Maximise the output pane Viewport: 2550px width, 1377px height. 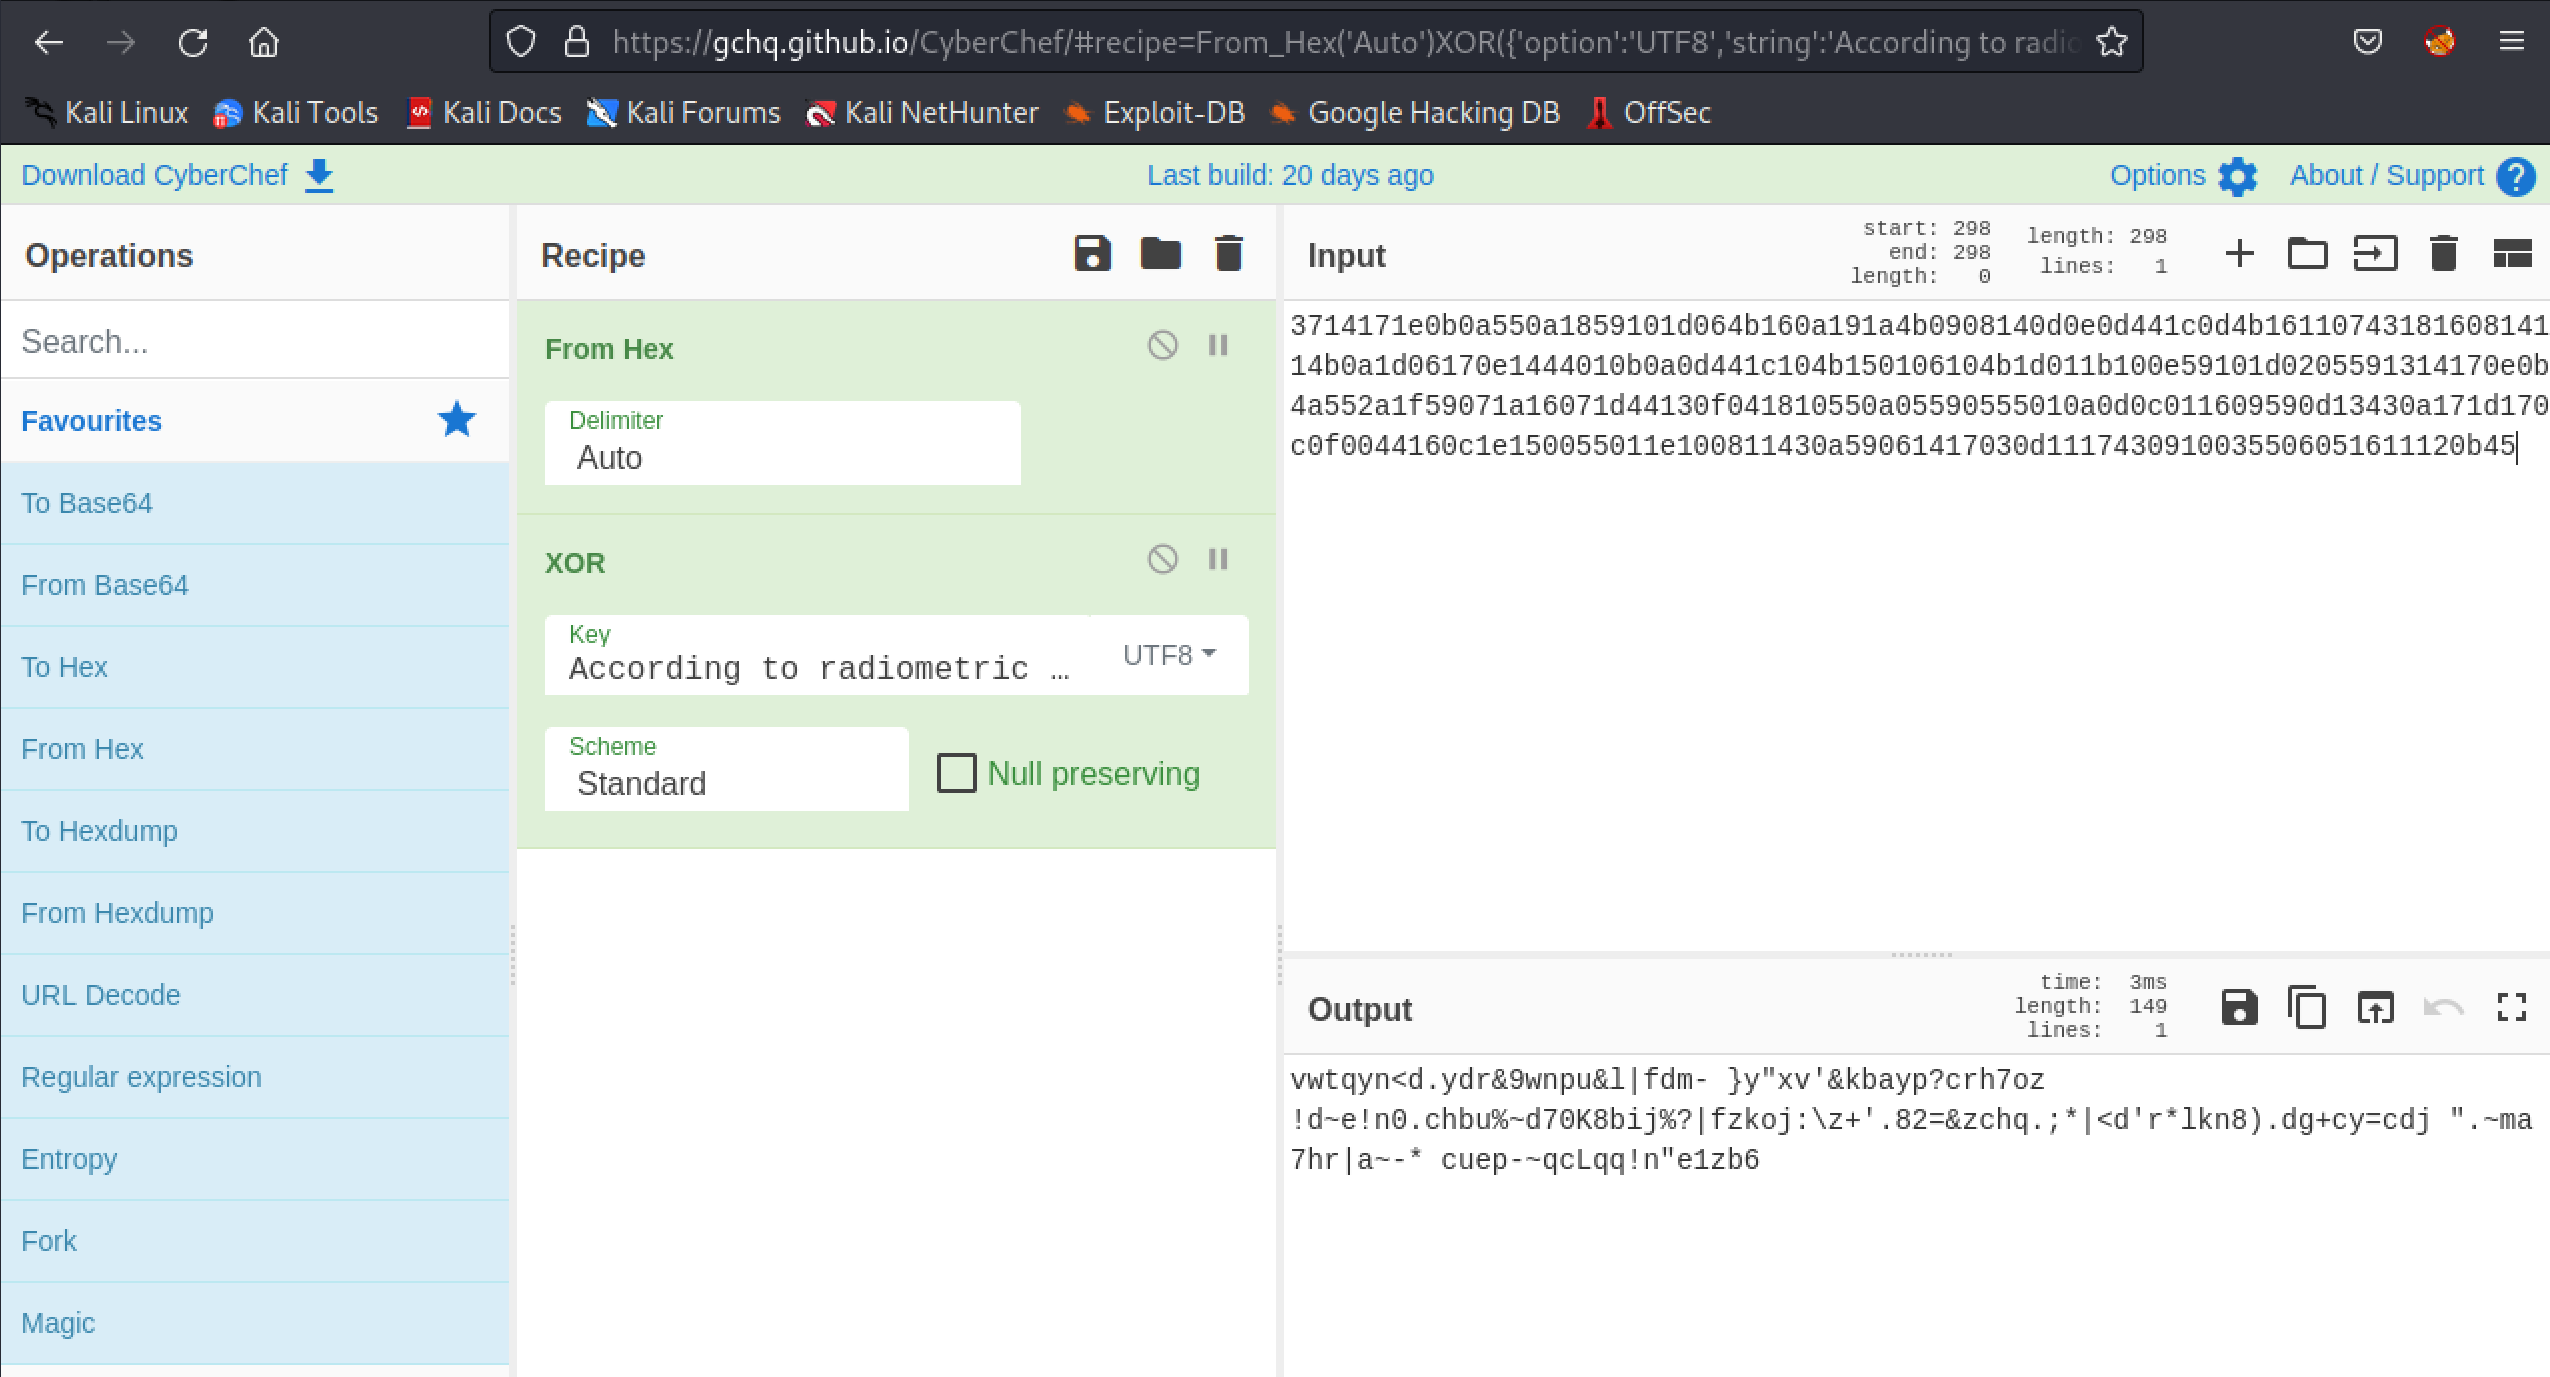[x=2511, y=1007]
